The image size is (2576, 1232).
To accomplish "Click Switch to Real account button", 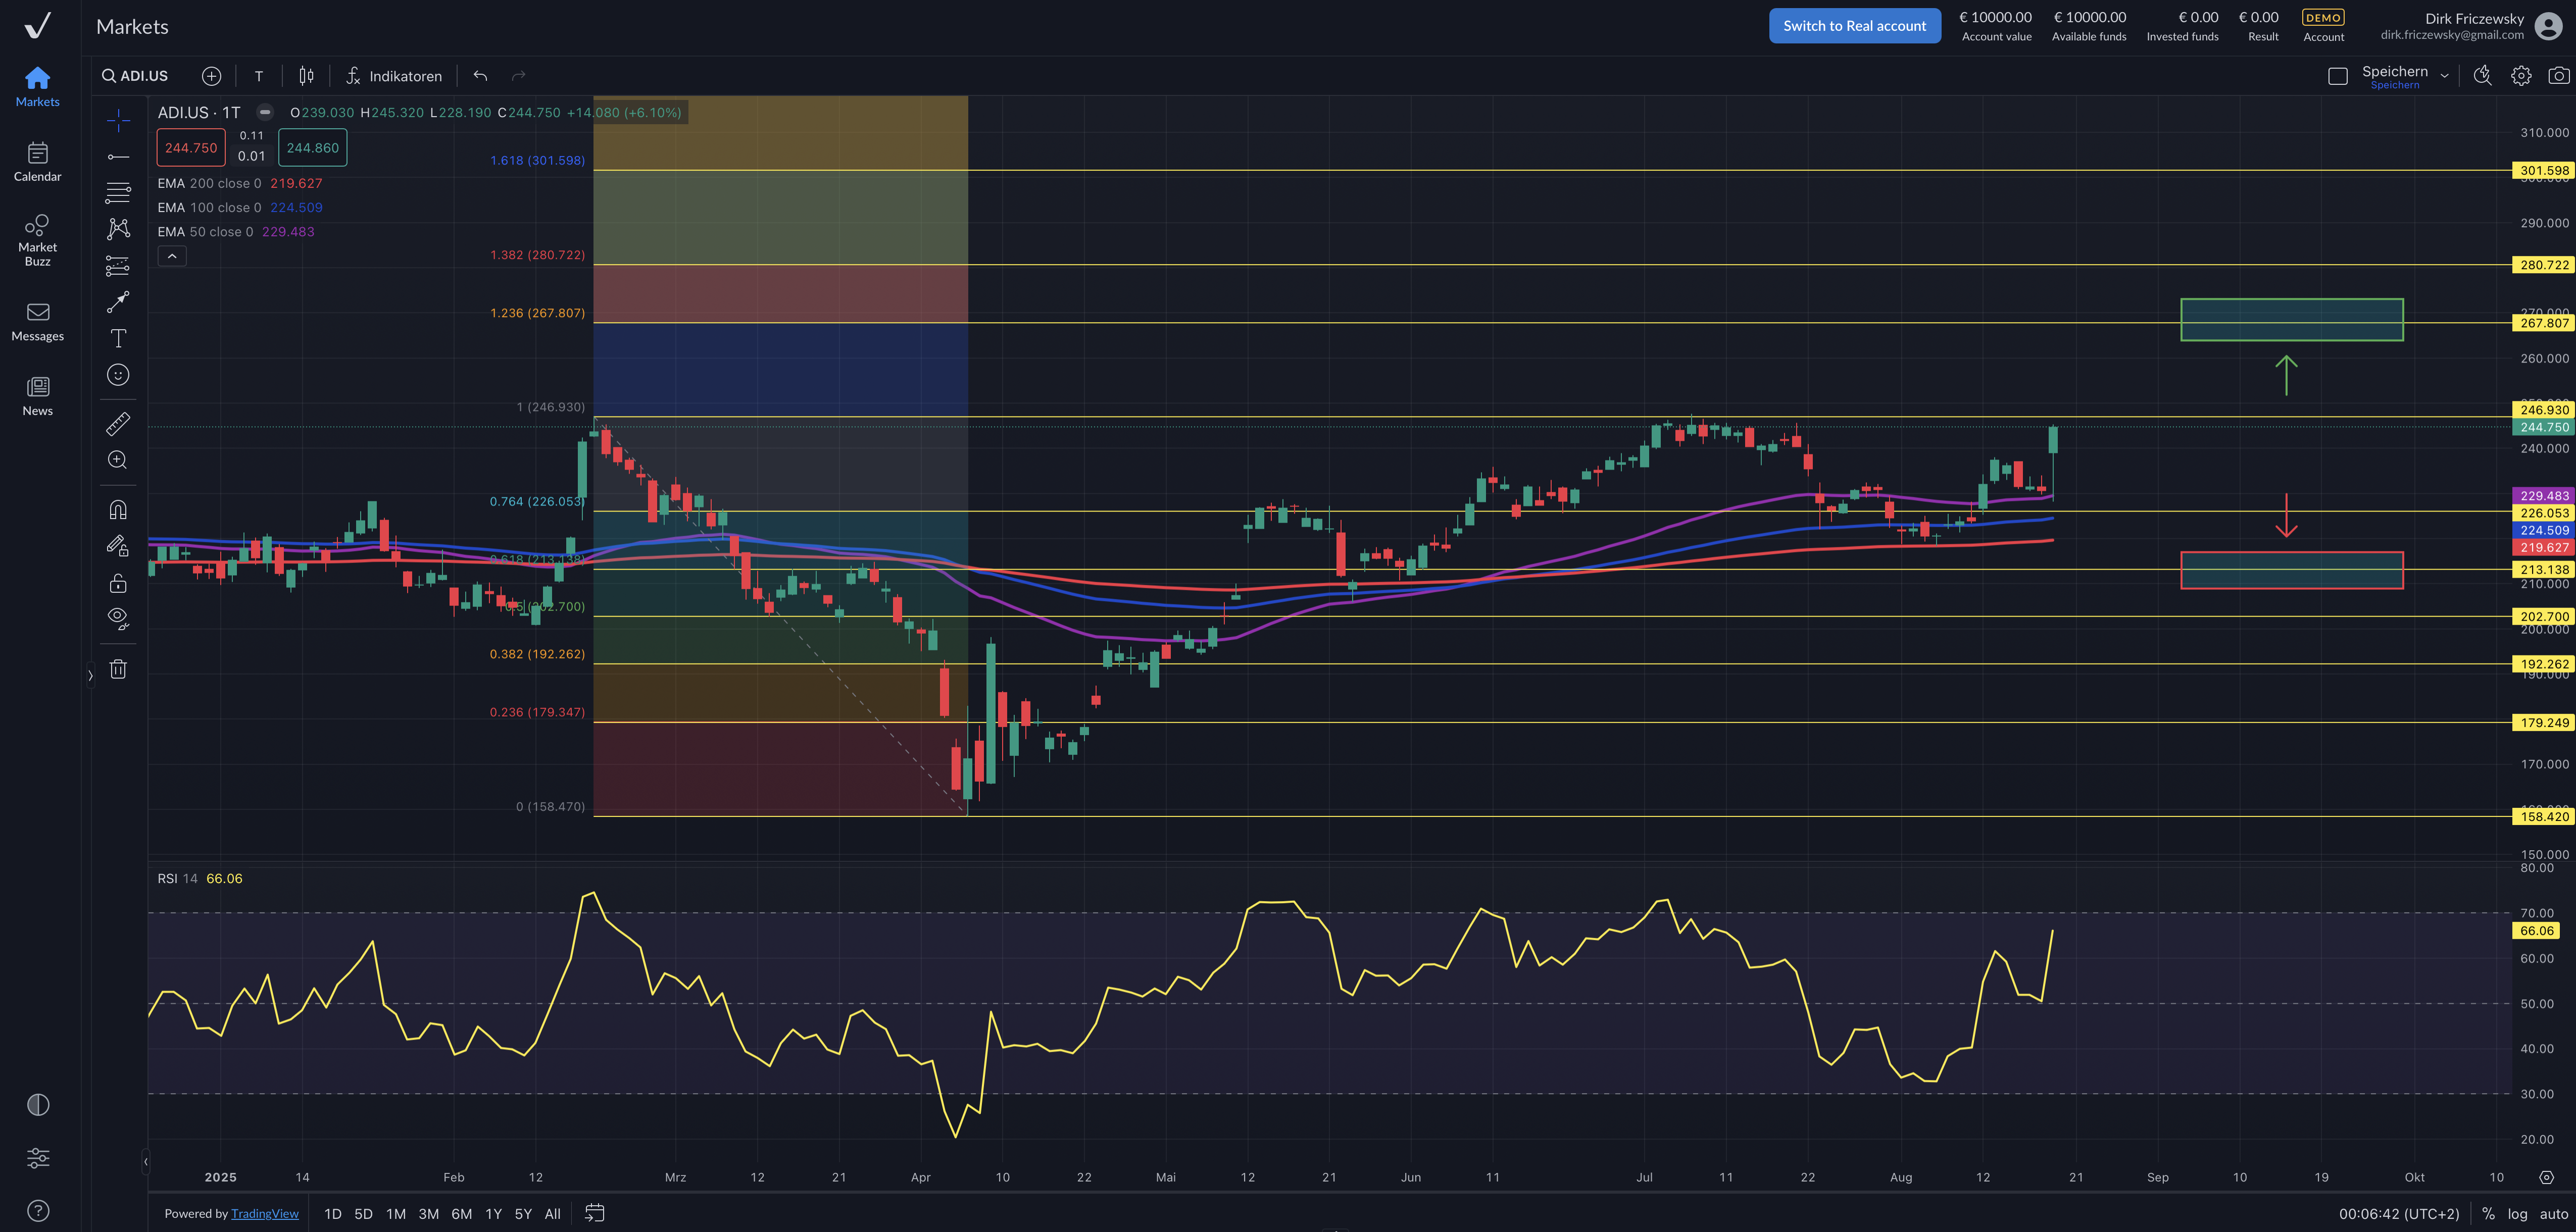I will coord(1854,26).
